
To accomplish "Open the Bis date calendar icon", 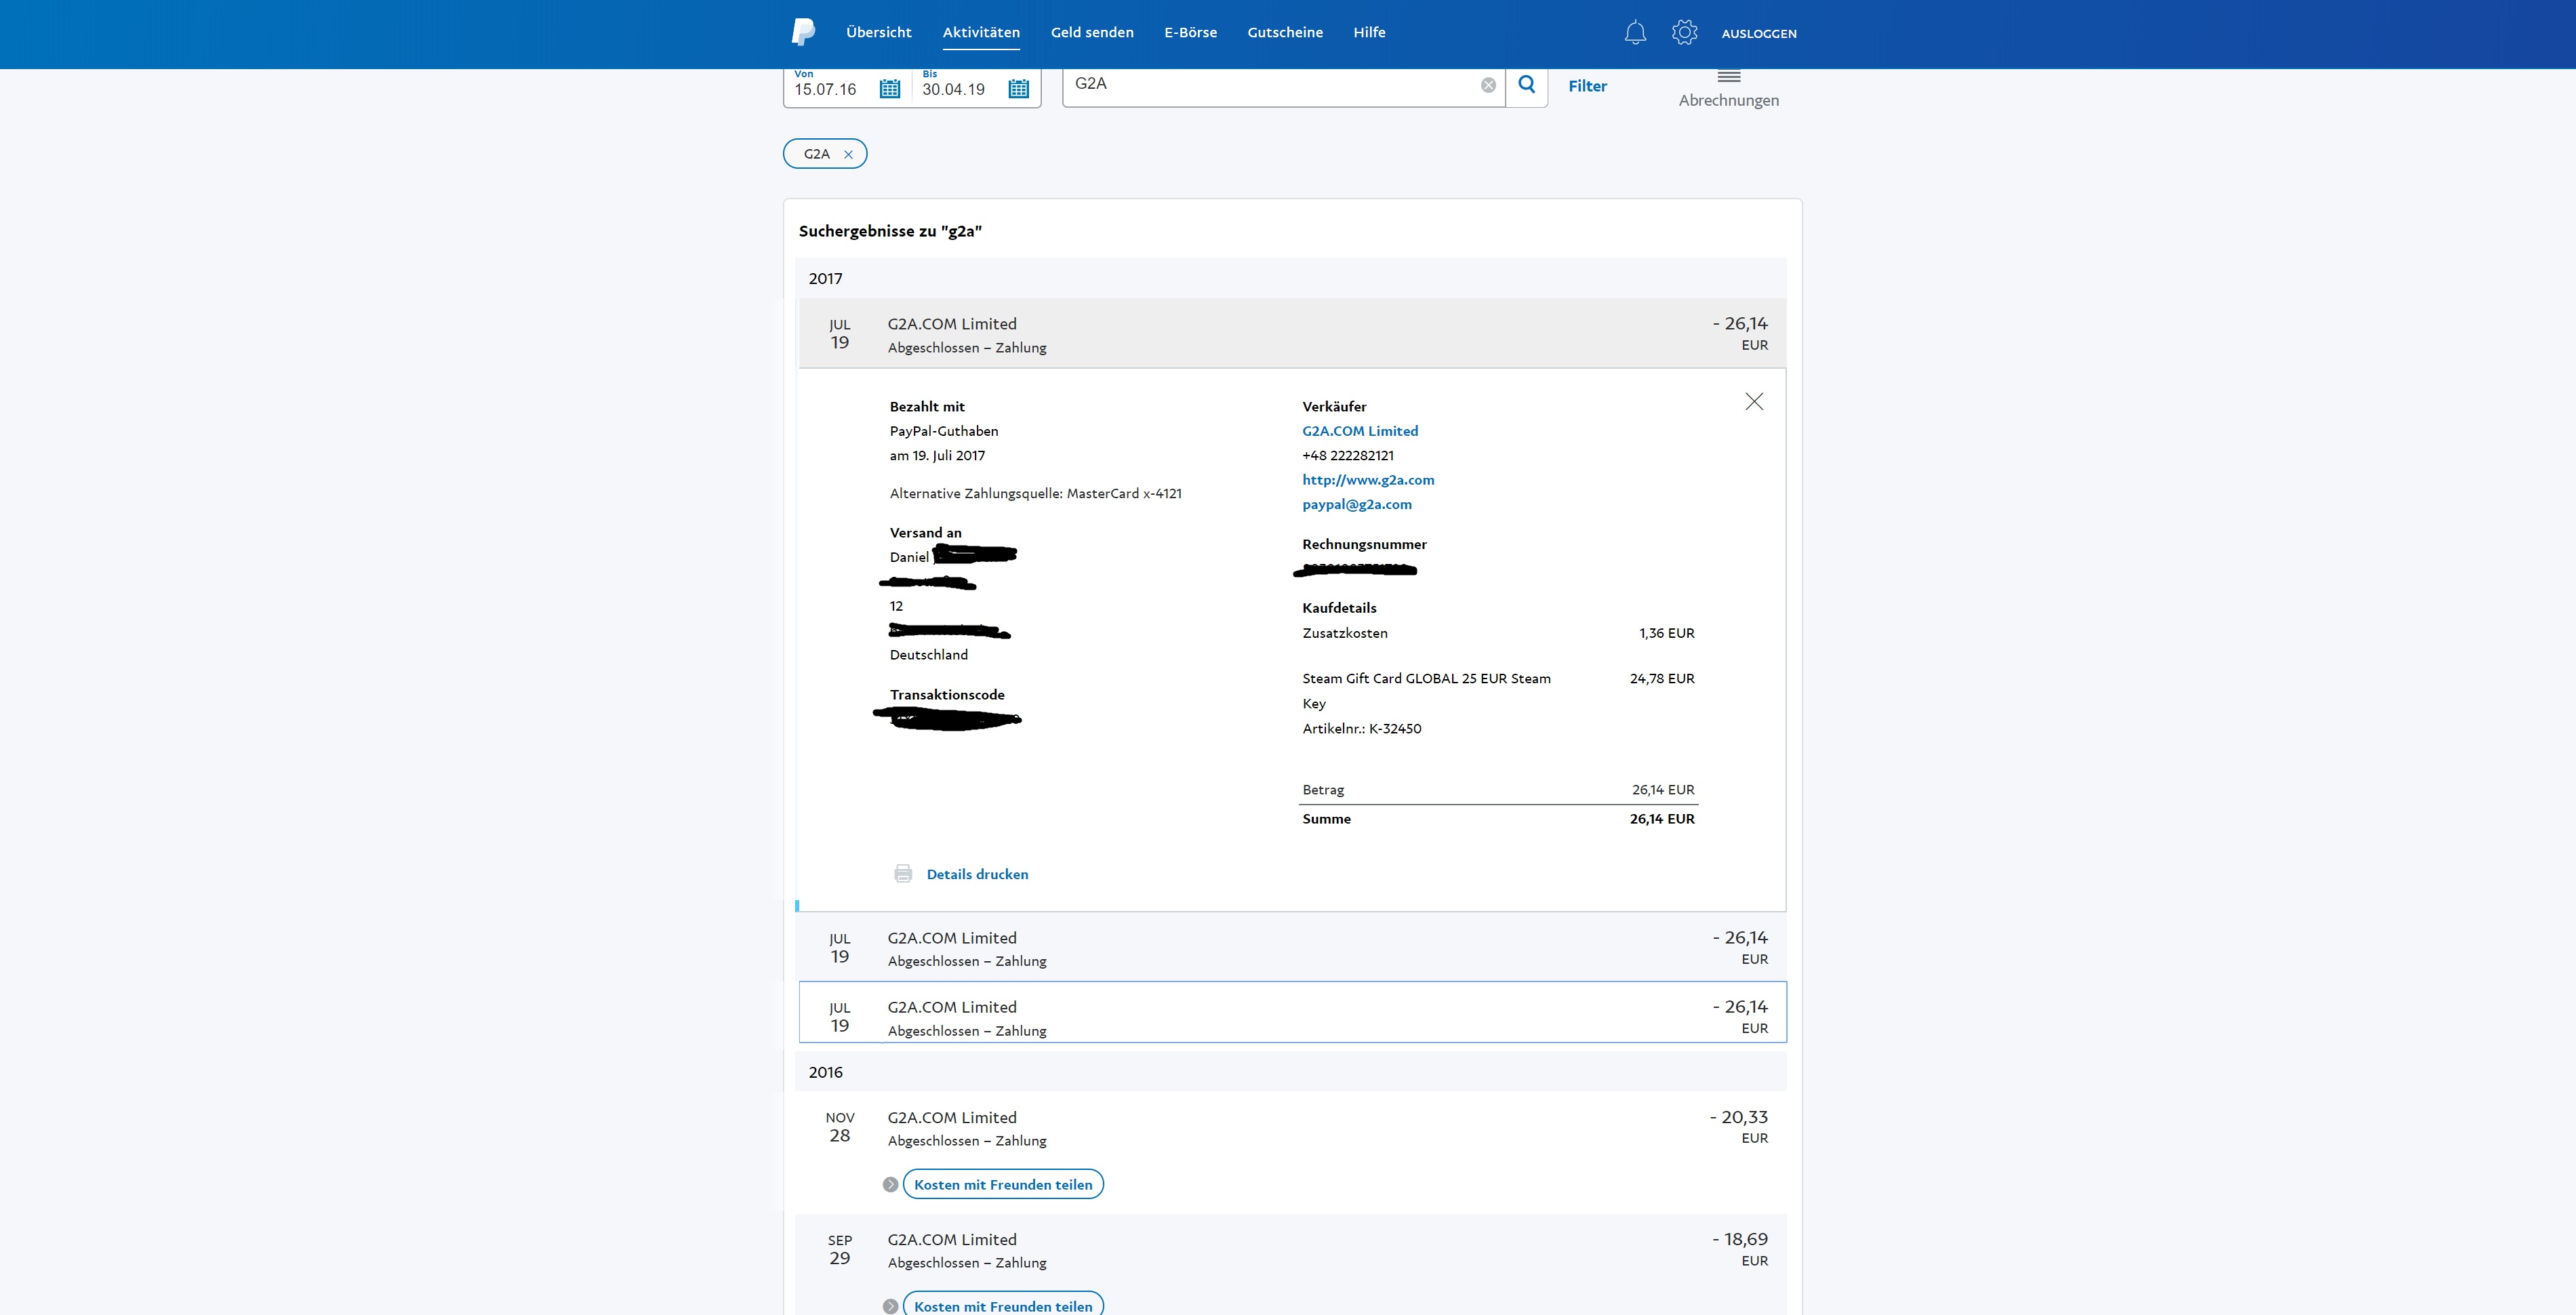I will click(x=1018, y=89).
